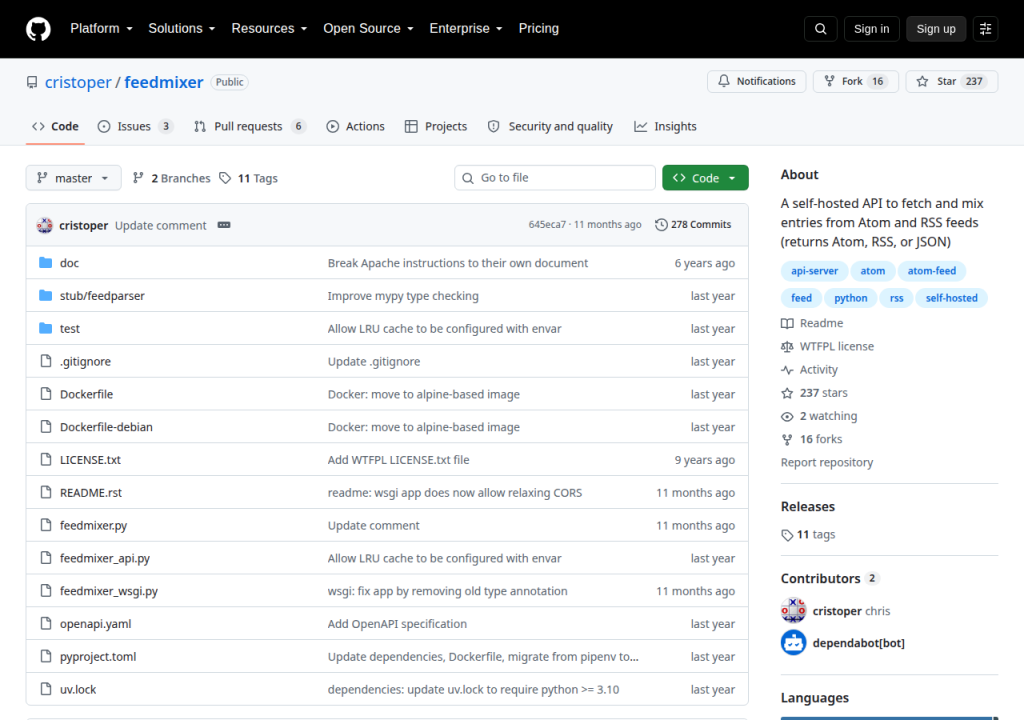Open the search magnifier icon in header
Screen dimensions: 1024x720
[820, 29]
